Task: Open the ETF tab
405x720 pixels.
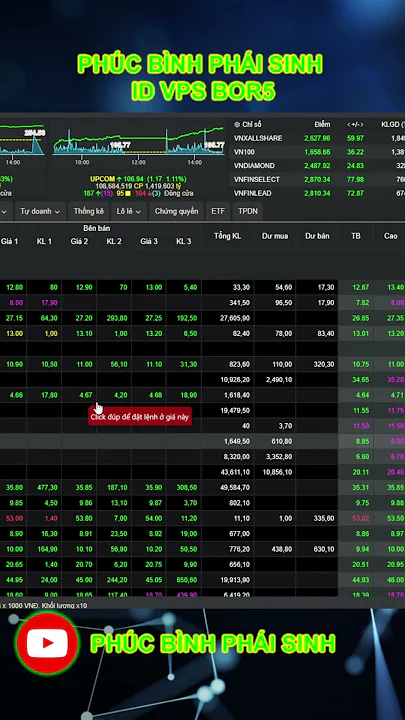Action: pos(218,211)
